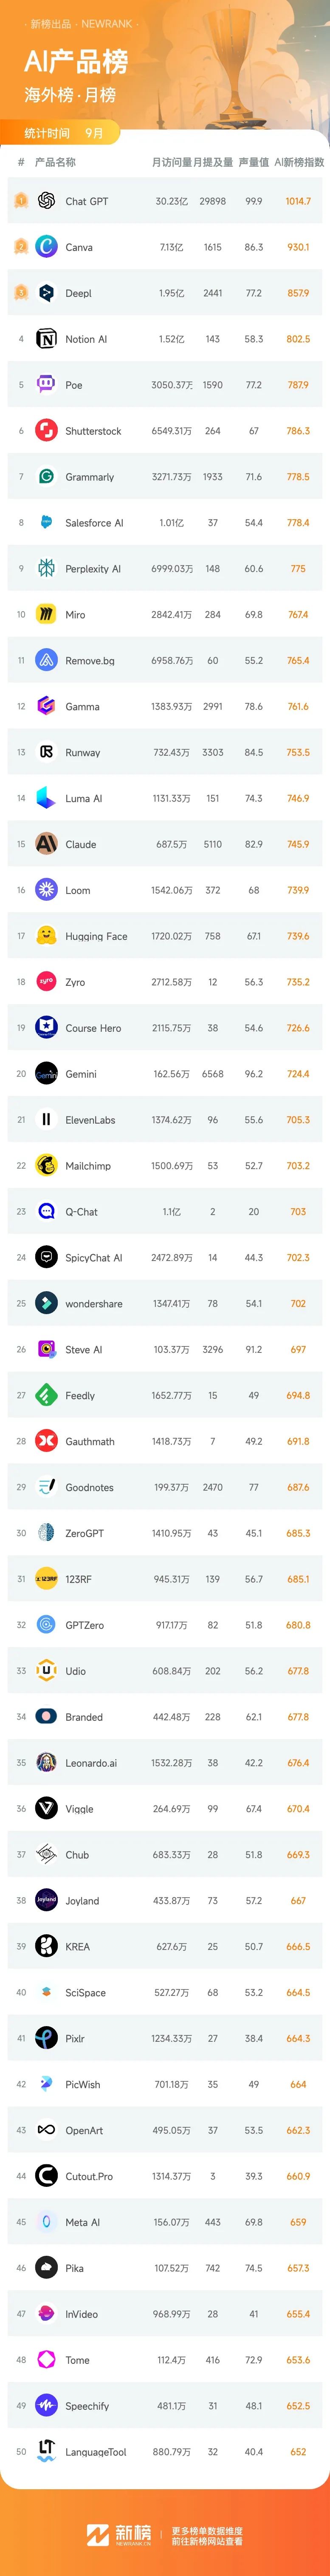
Task: Click the Shutterstock red icon
Action: pyautogui.click(x=46, y=431)
